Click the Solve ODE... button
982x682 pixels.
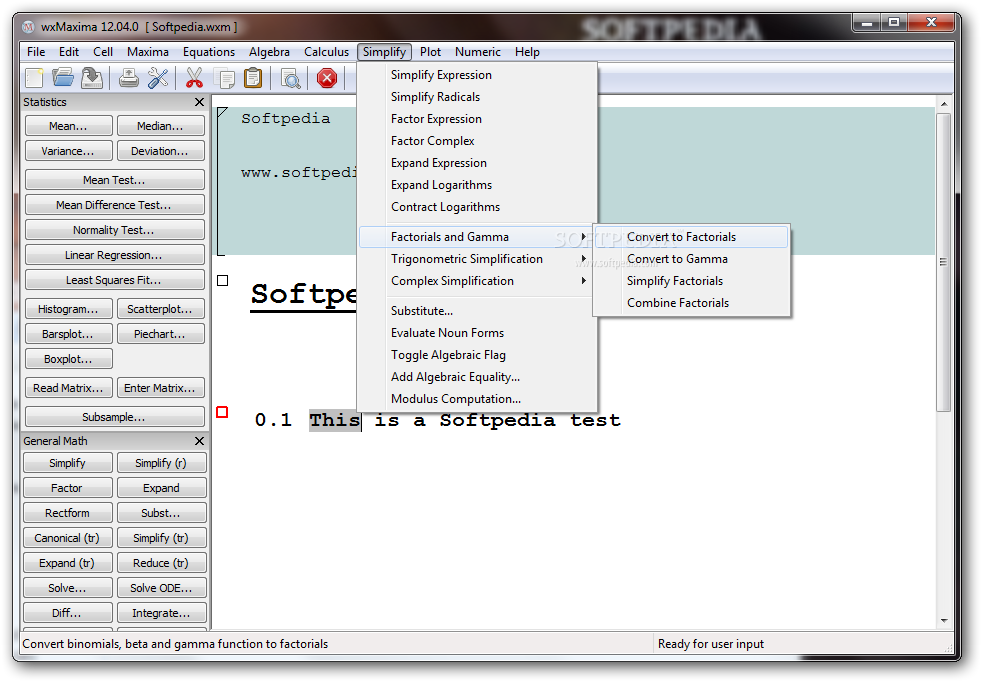tap(161, 587)
